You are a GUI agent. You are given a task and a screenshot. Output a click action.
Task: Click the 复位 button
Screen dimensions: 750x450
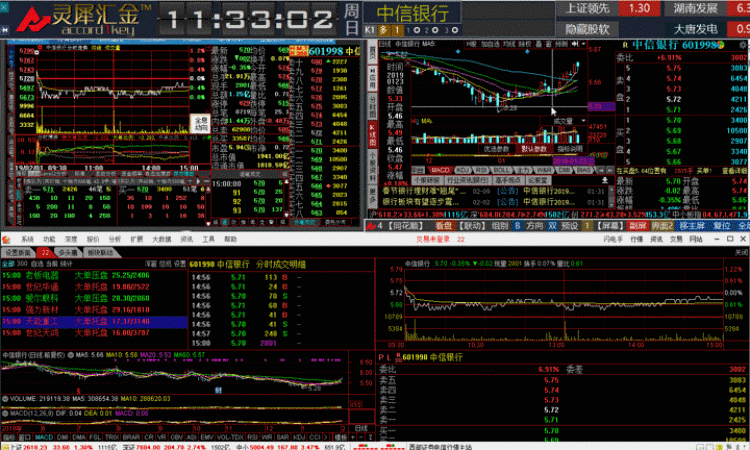(x=721, y=226)
